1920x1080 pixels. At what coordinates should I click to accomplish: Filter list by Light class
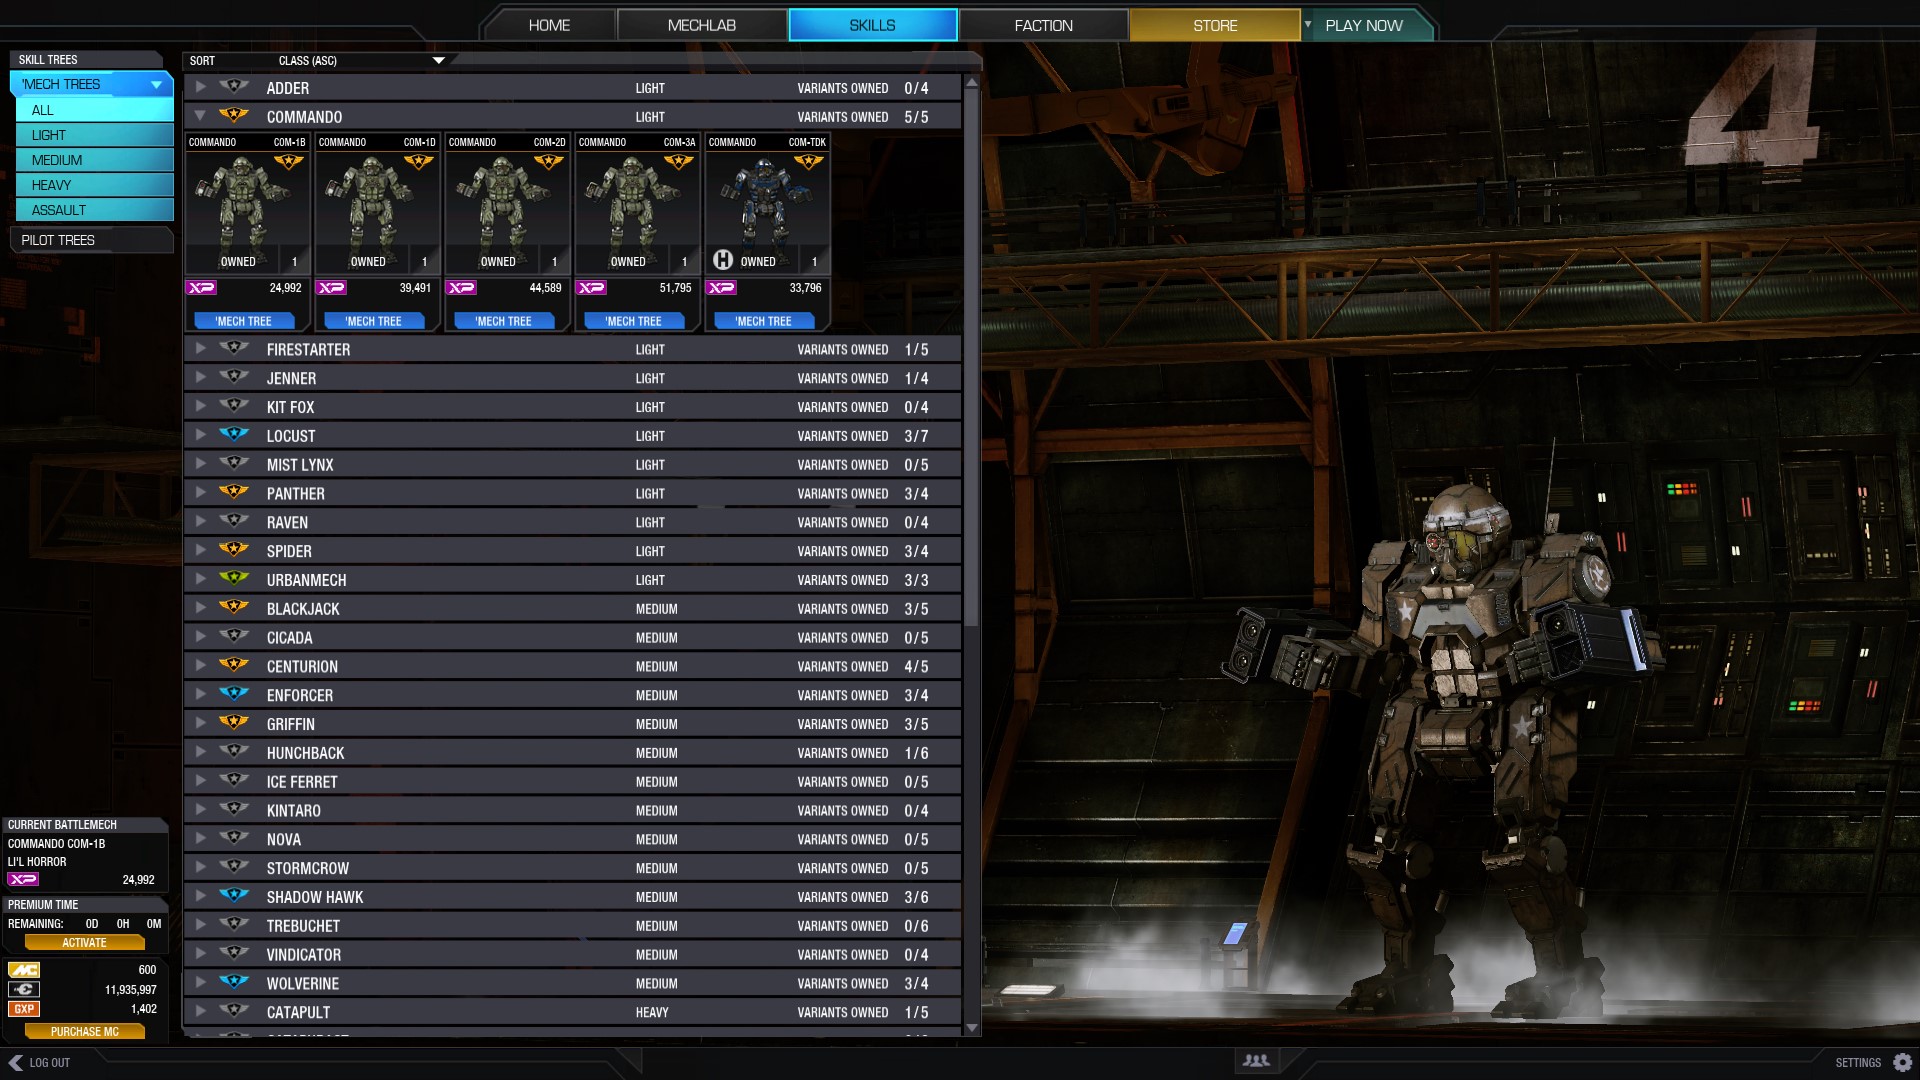tap(95, 135)
